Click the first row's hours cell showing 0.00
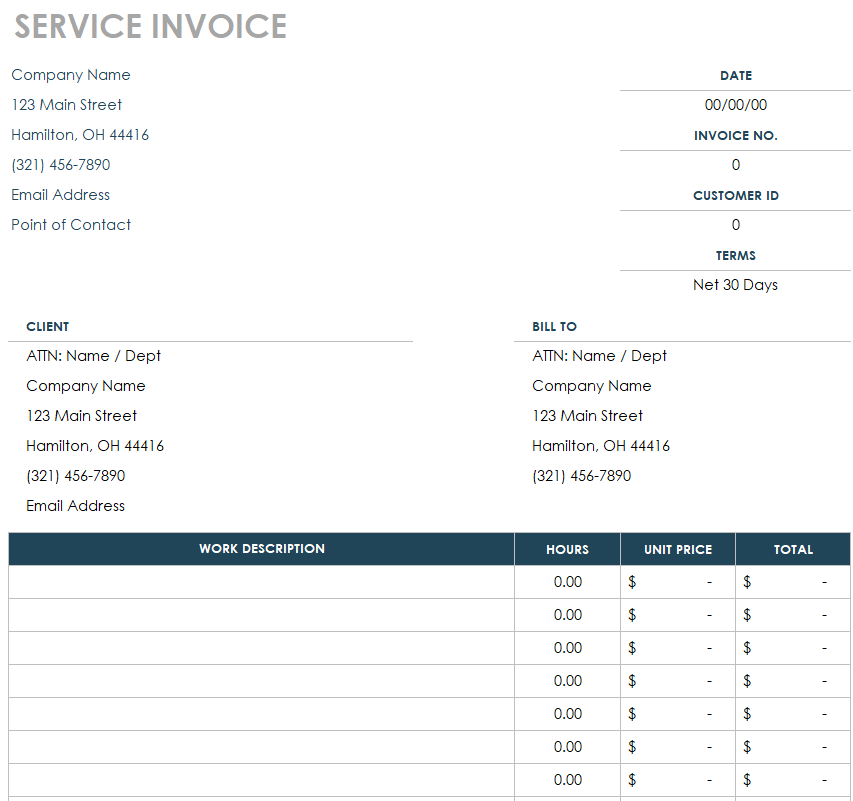 (567, 582)
